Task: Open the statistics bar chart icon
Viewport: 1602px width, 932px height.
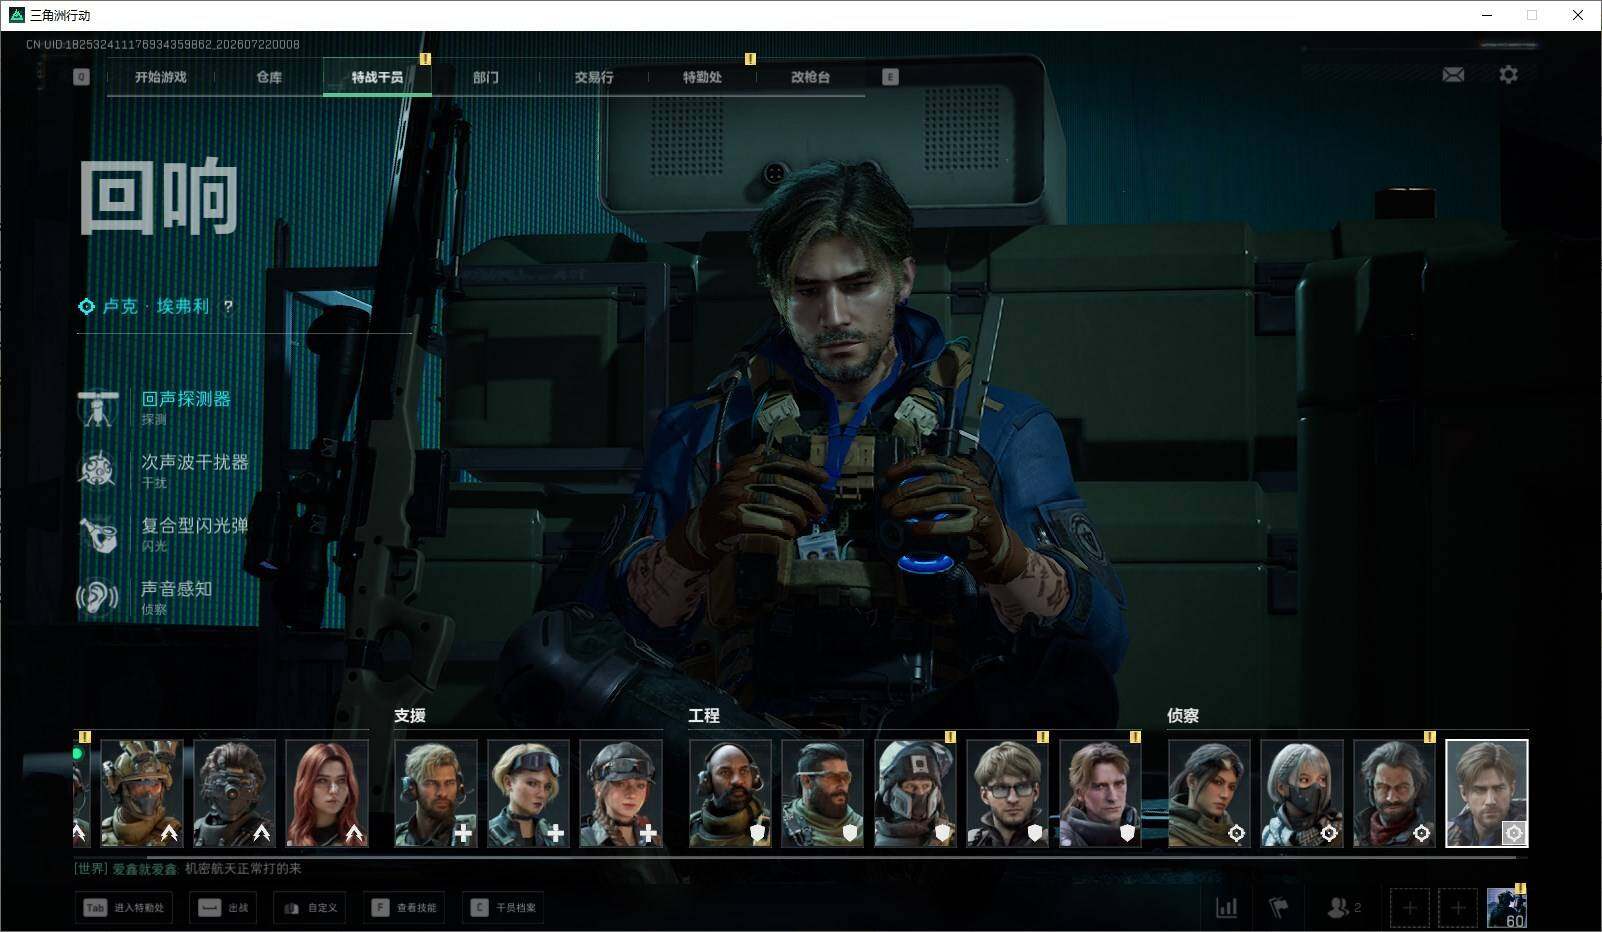Action: coord(1226,907)
